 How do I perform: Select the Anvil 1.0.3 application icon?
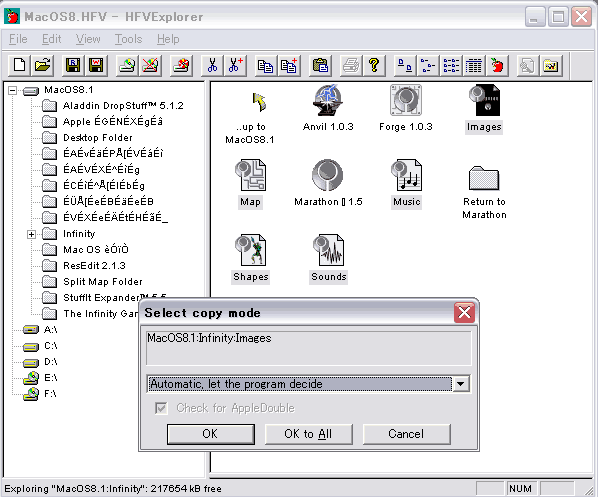pyautogui.click(x=328, y=100)
